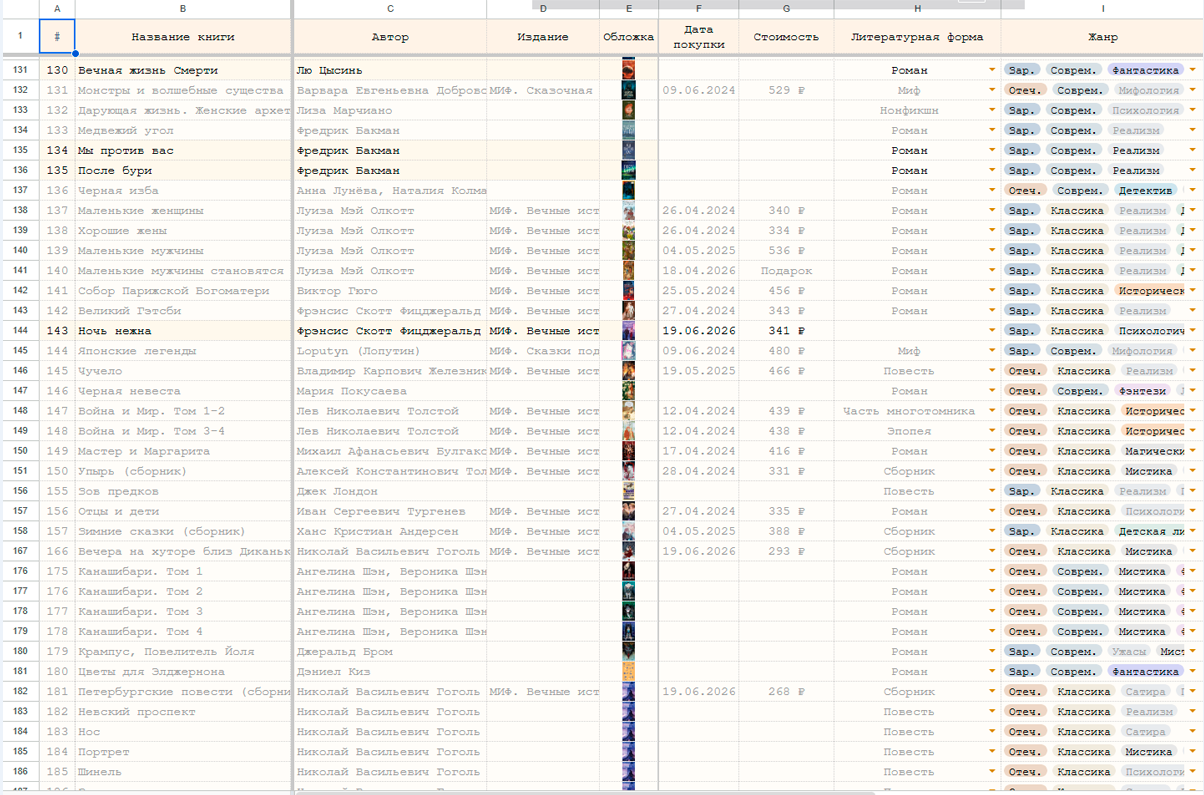1204x795 pixels.
Task: Click the Стоимость header cell
Action: pyautogui.click(x=786, y=37)
